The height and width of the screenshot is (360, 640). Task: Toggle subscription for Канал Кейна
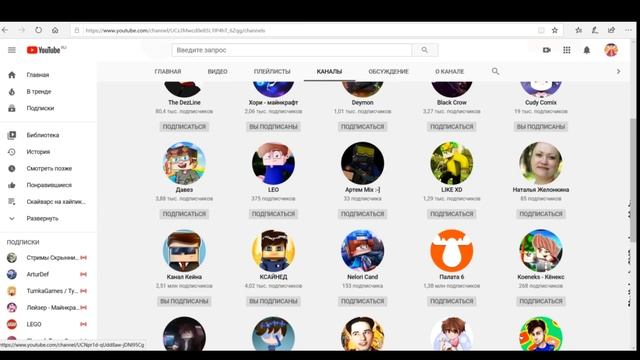tap(184, 301)
